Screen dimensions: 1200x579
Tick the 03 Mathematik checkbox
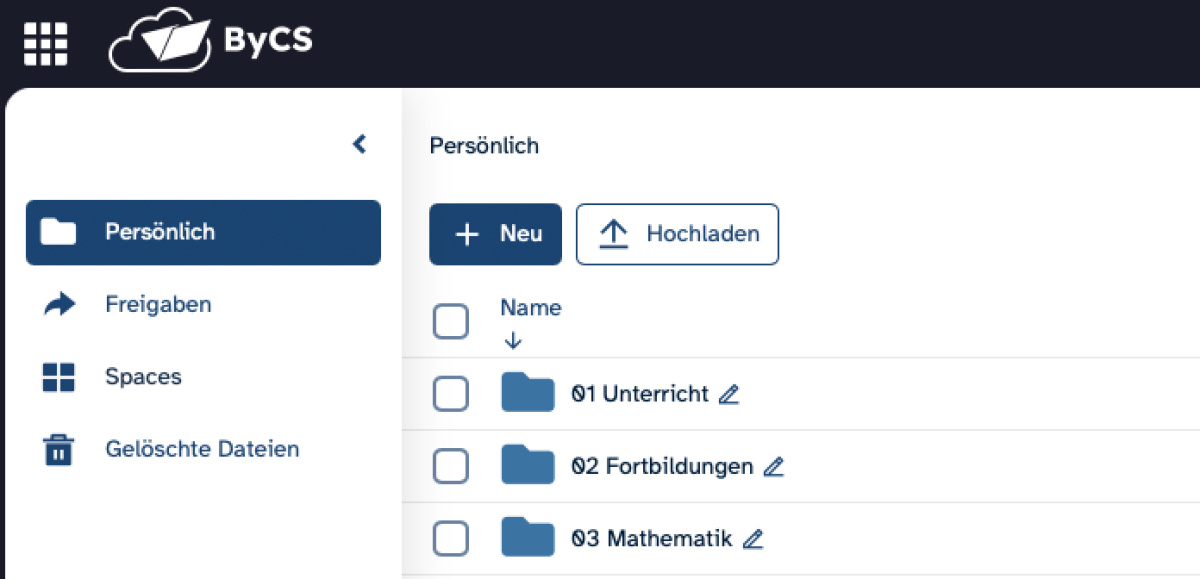450,539
